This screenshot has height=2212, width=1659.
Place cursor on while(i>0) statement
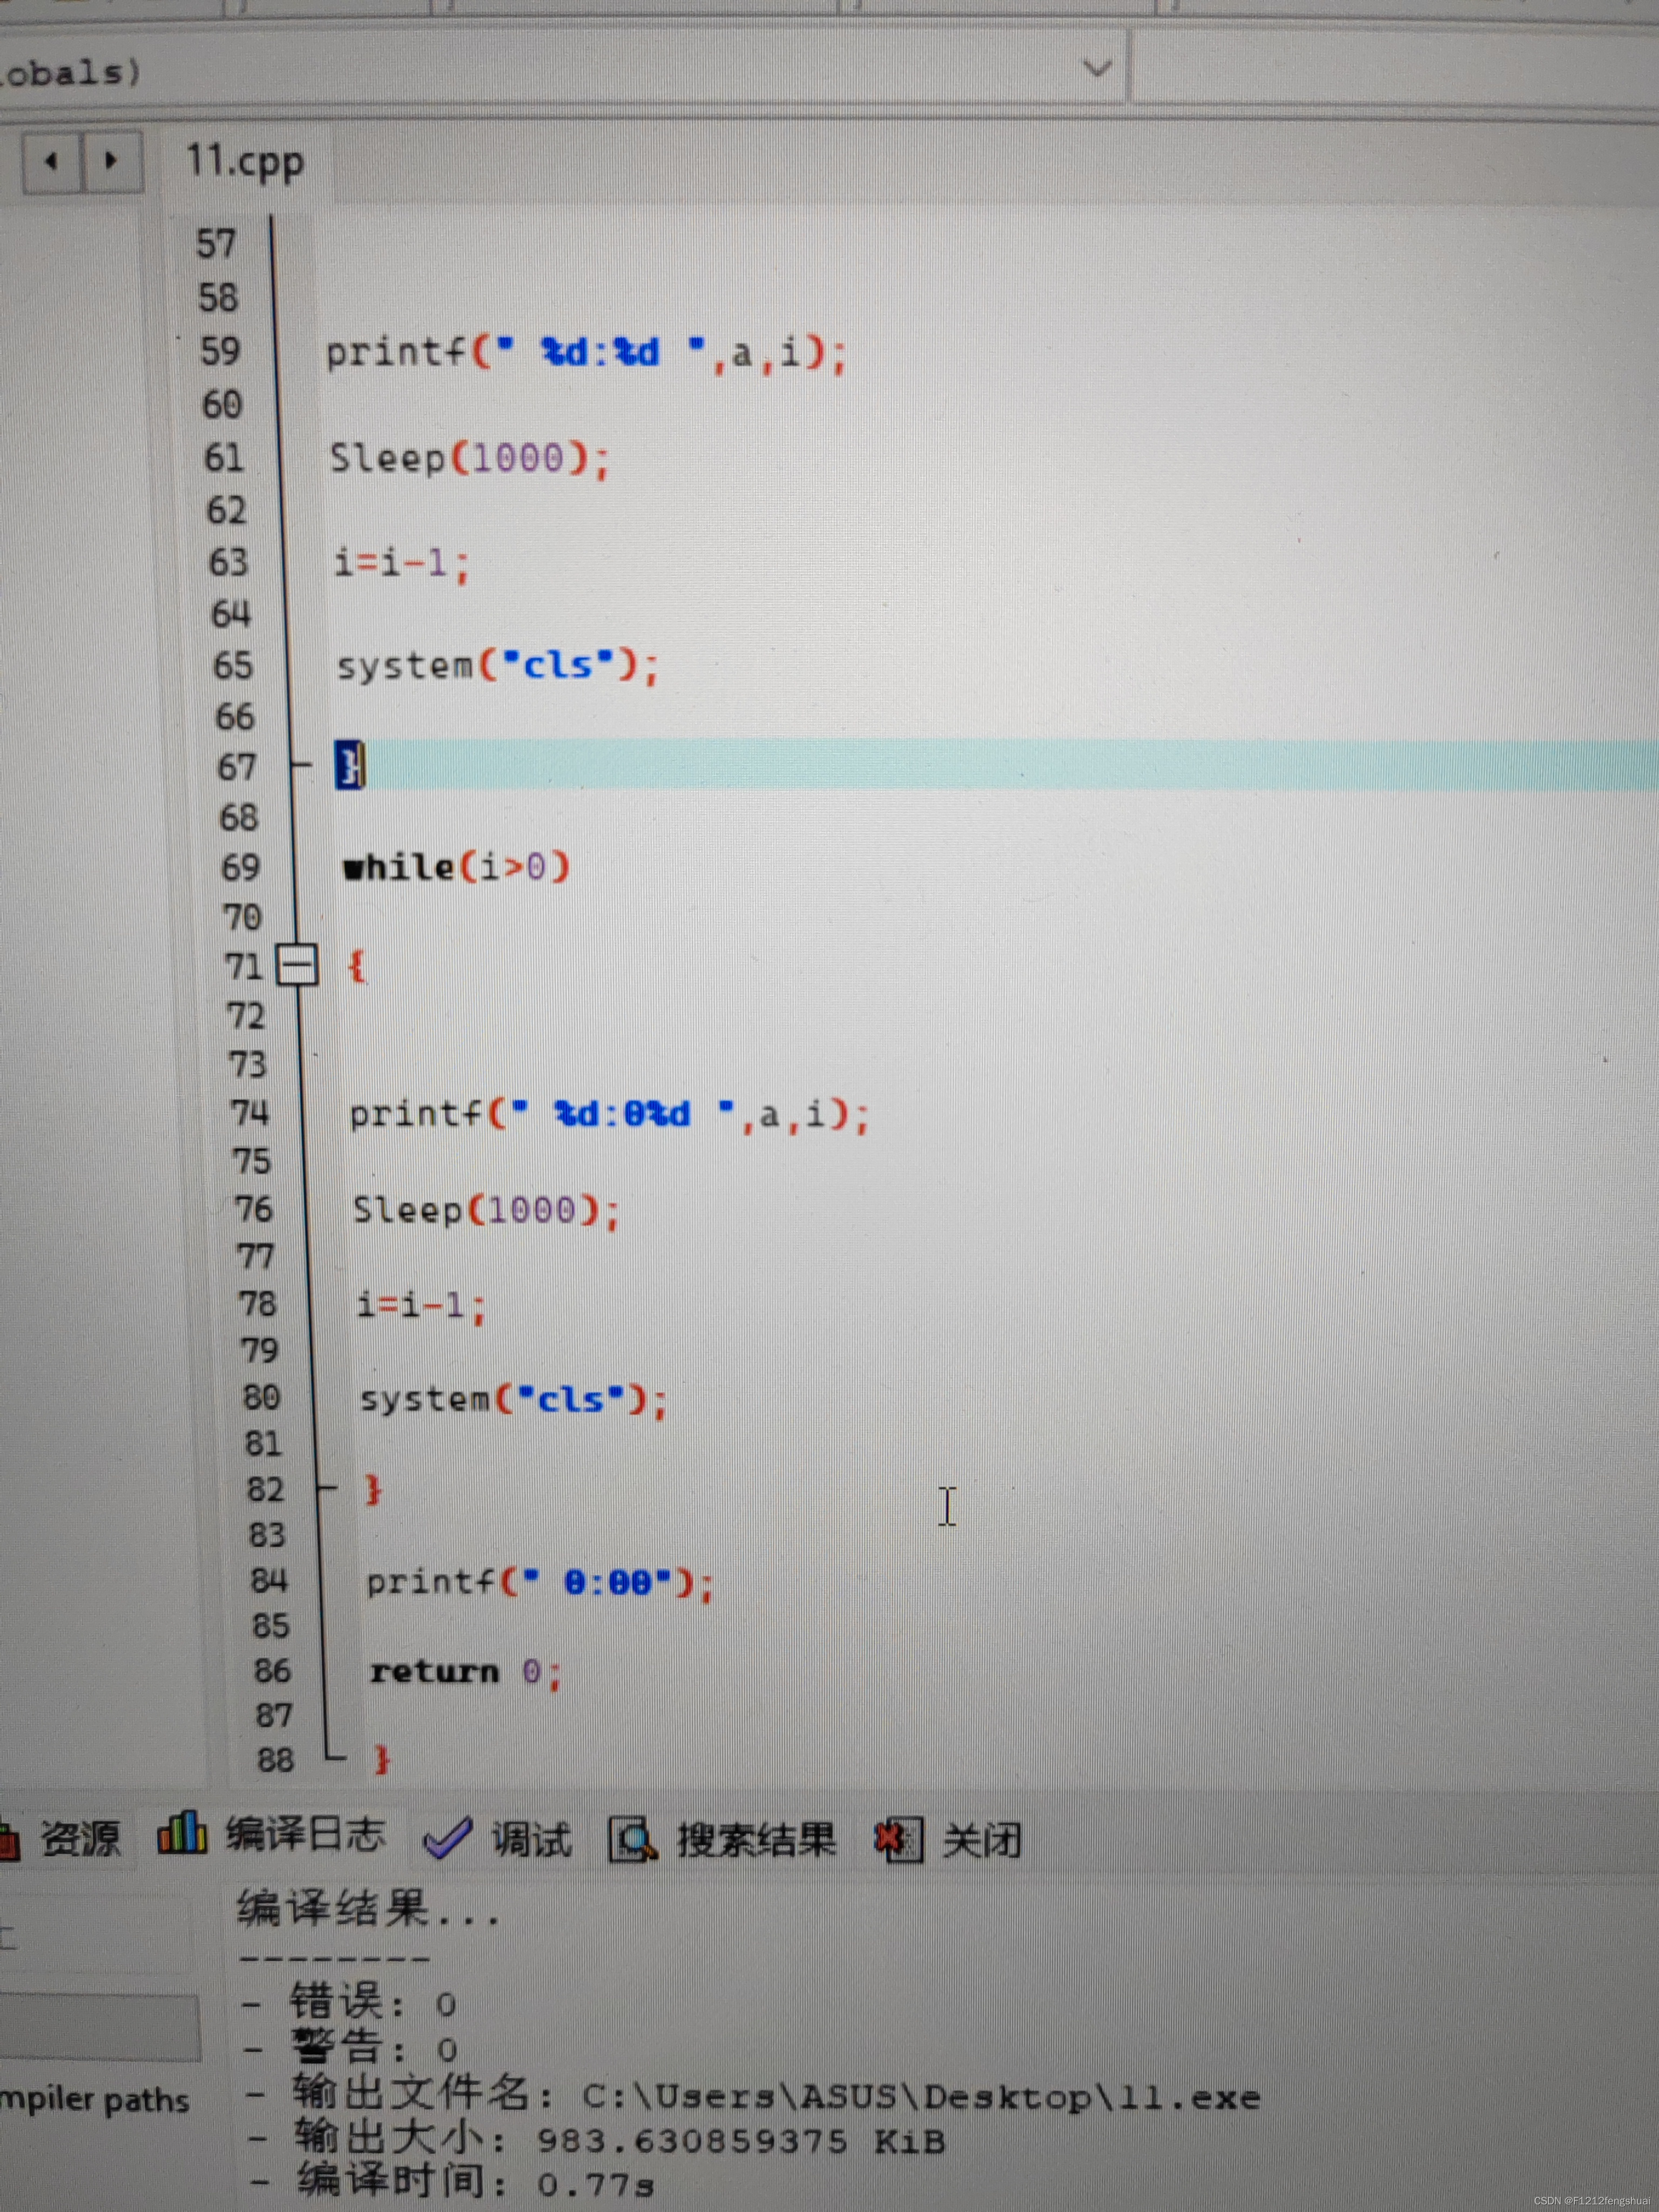coord(456,866)
